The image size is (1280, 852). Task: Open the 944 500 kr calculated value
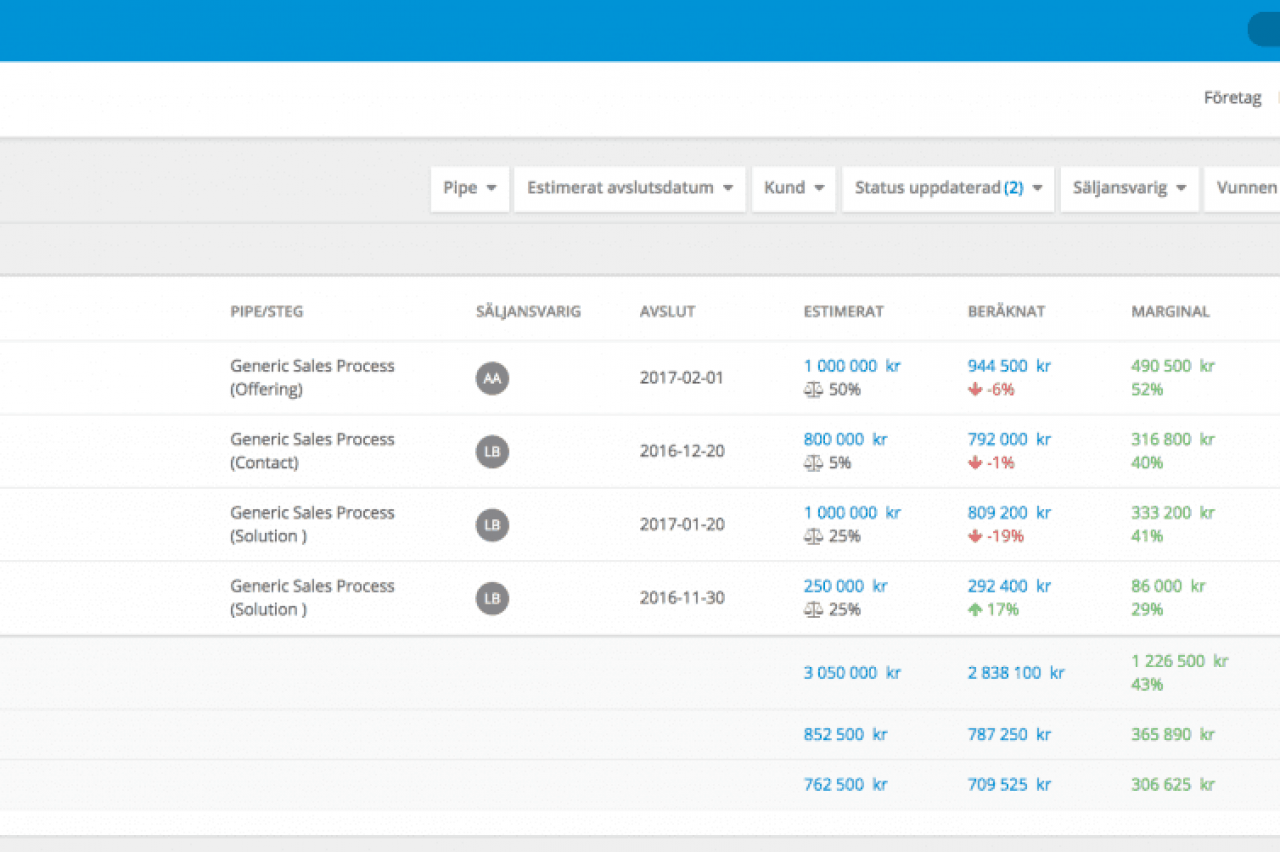pos(1009,366)
